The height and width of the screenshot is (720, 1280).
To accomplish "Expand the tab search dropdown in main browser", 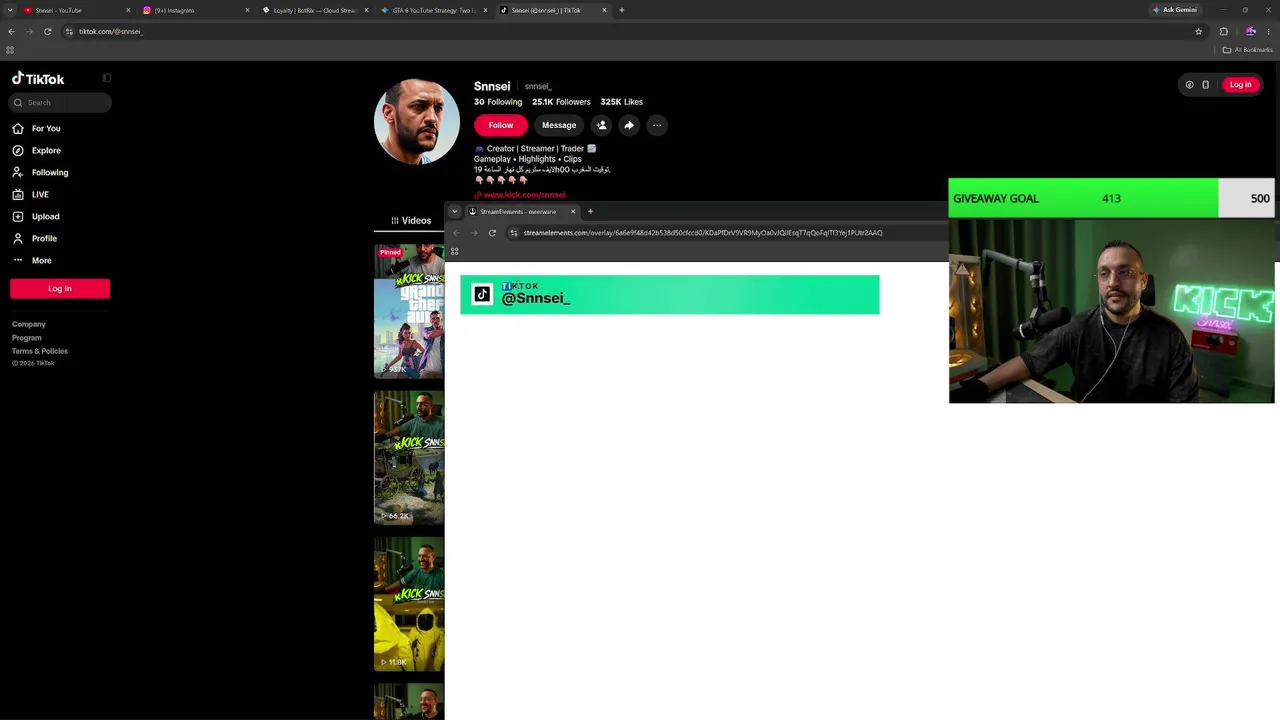I will (10, 10).
